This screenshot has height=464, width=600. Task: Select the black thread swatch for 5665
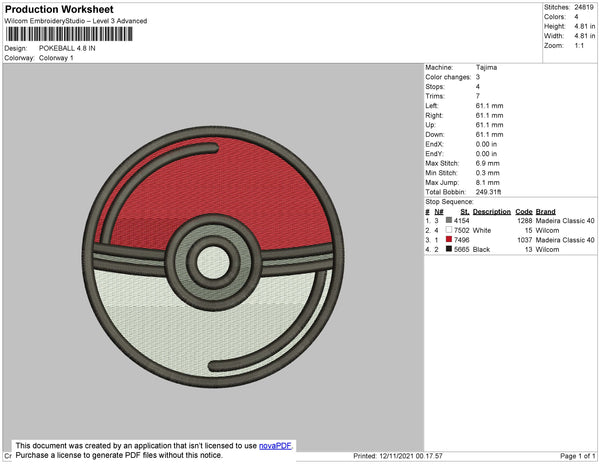pyautogui.click(x=449, y=249)
